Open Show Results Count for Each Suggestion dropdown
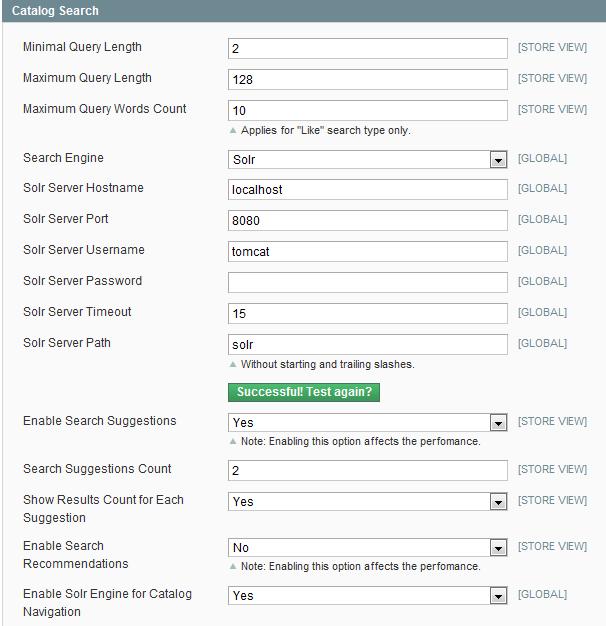The image size is (606, 626). pyautogui.click(x=367, y=502)
